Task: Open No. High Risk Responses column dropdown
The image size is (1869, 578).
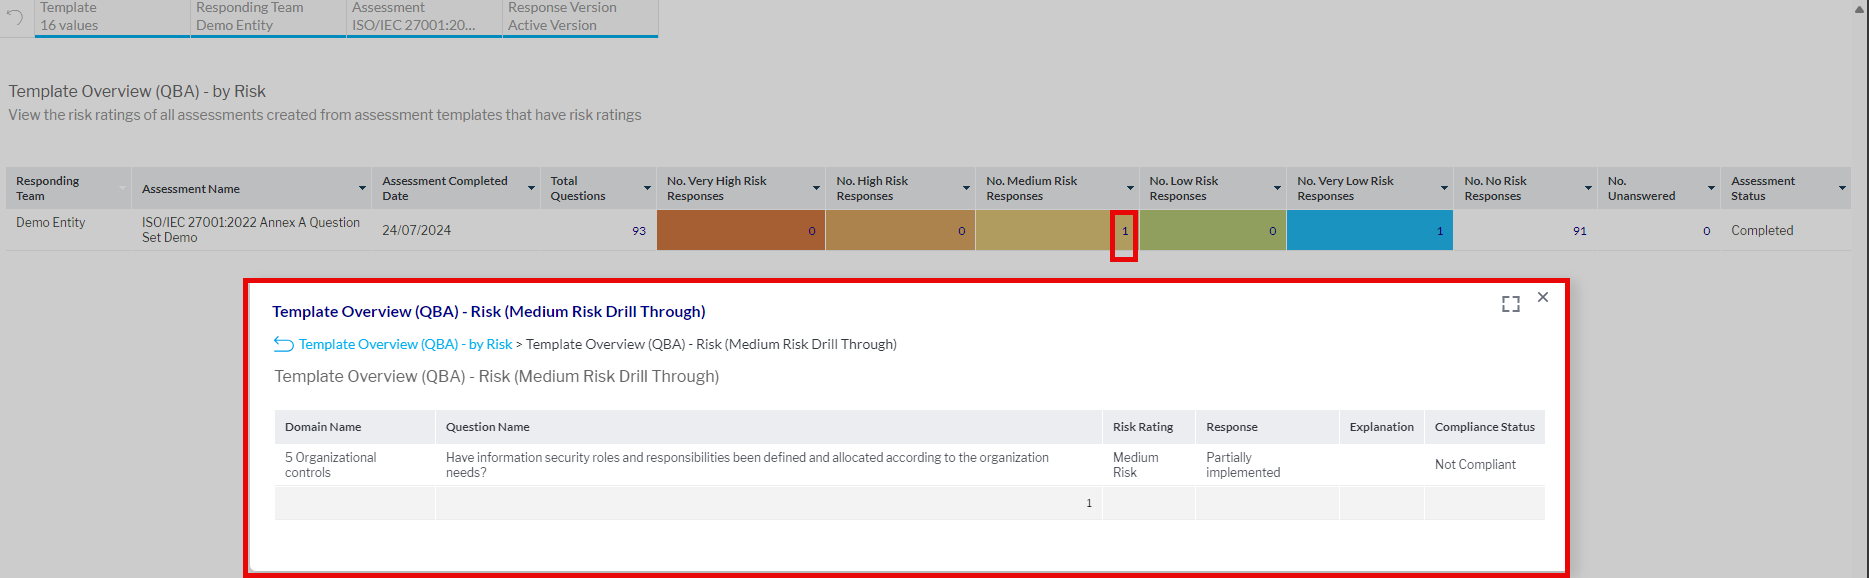Action: (x=966, y=188)
